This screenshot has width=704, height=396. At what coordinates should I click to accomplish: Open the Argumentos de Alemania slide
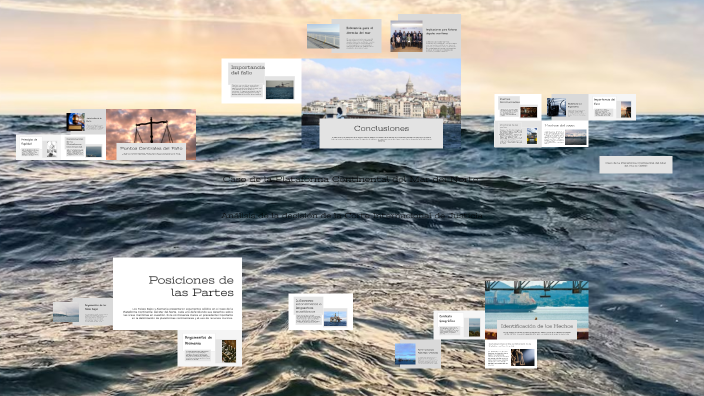pos(210,348)
